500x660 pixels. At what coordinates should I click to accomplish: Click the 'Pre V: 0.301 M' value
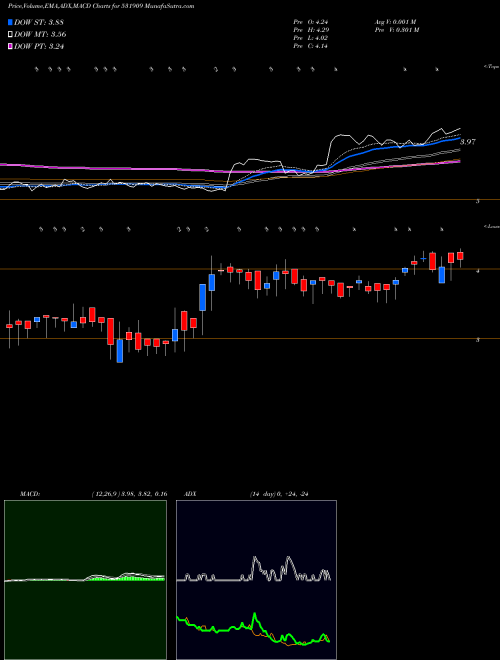pos(396,30)
